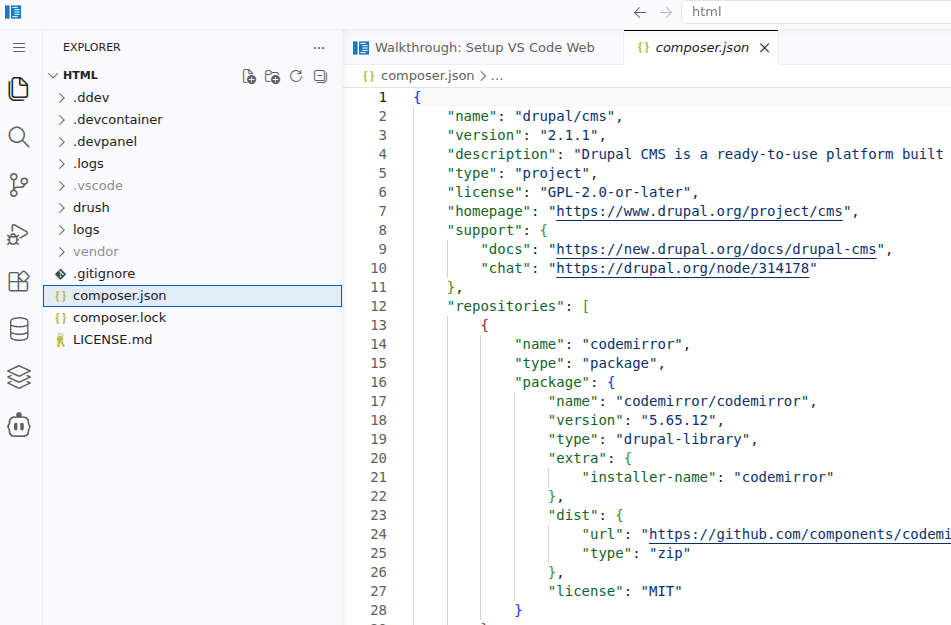This screenshot has height=625, width=951.
Task: Click the breadcrumb ellipsis segment
Action: pyautogui.click(x=497, y=76)
